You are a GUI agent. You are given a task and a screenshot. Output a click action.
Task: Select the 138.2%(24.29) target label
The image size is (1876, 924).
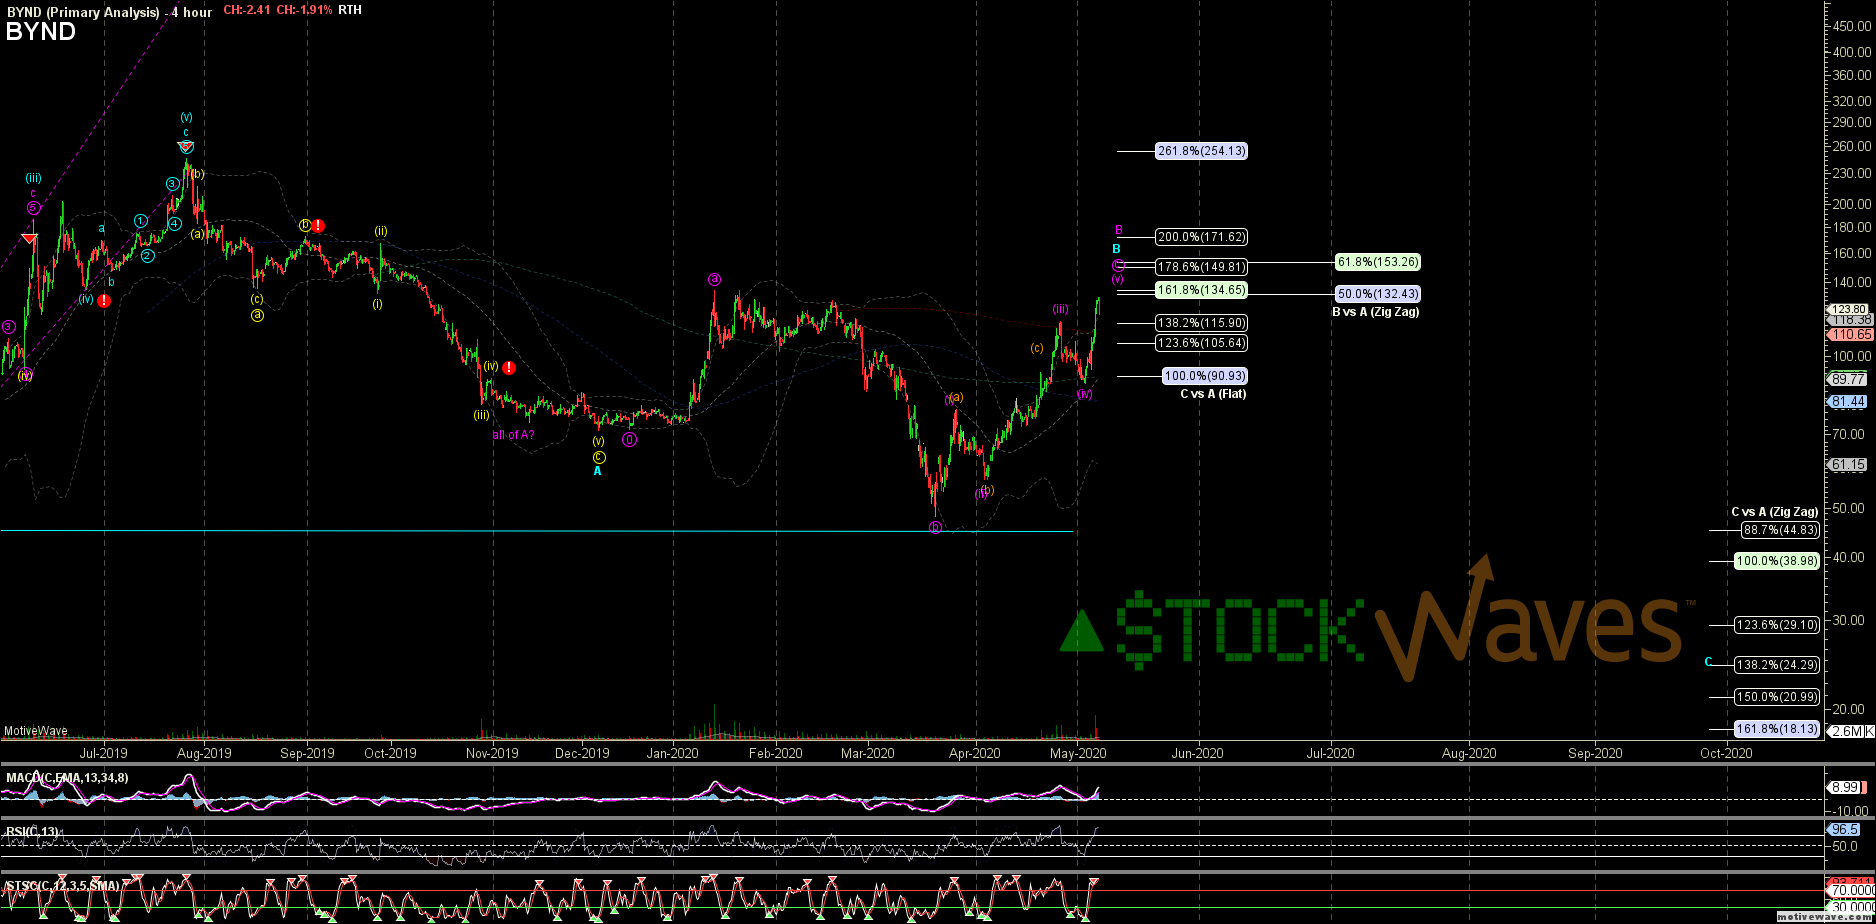pyautogui.click(x=1777, y=664)
